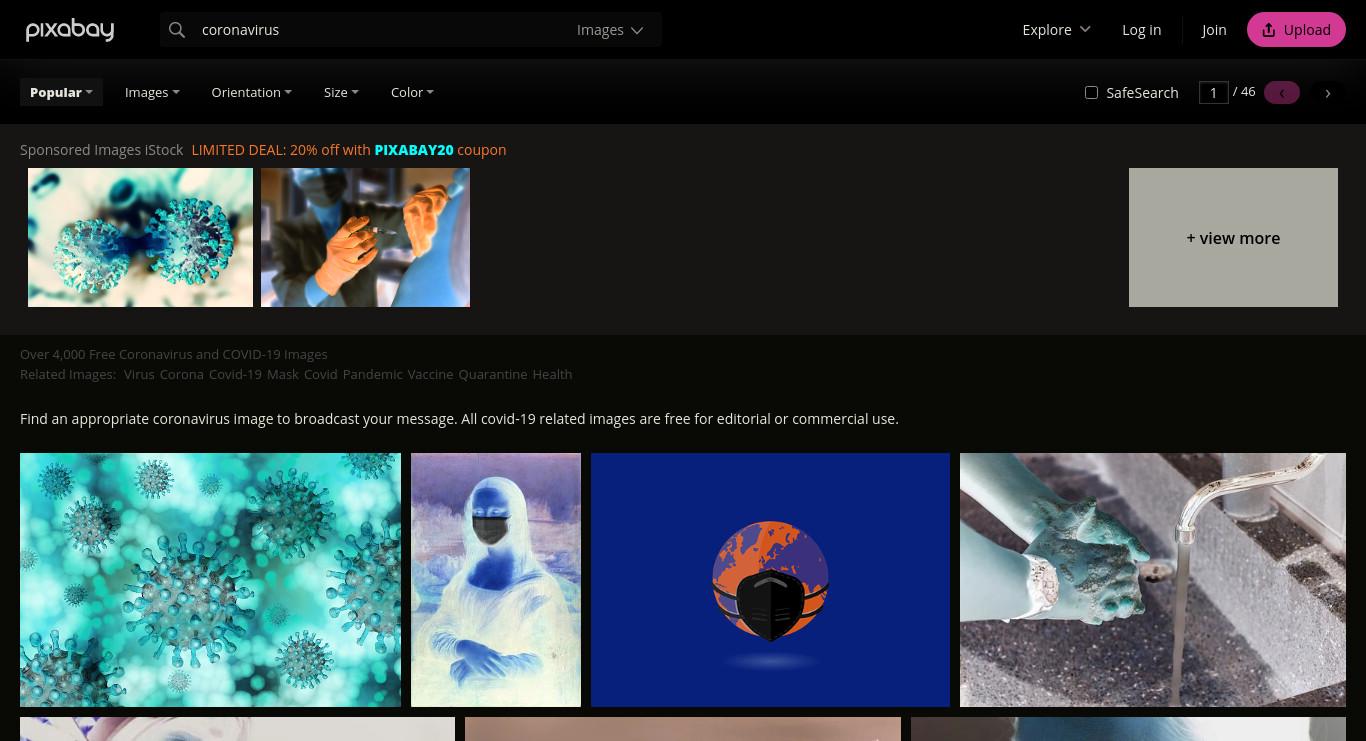Image resolution: width=1366 pixels, height=741 pixels.
Task: Open the Mona Lisa with mask image
Action: [x=496, y=580]
